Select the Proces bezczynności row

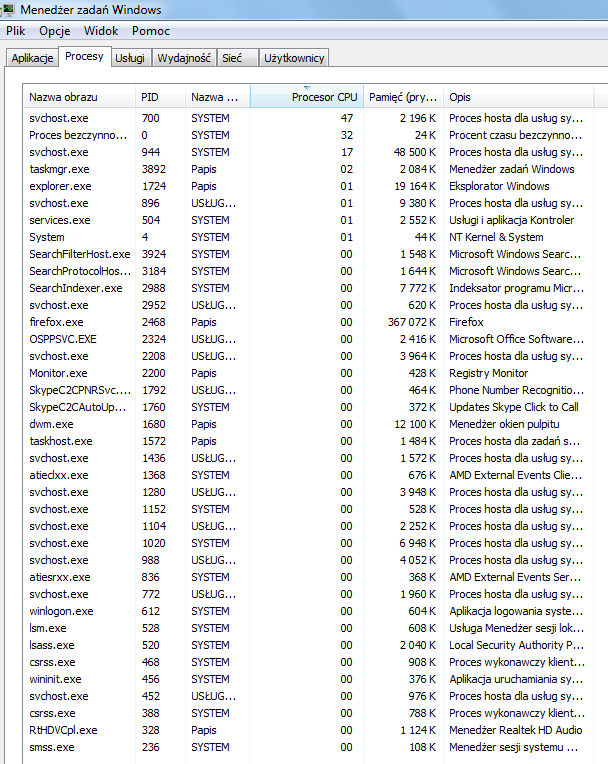click(x=308, y=135)
